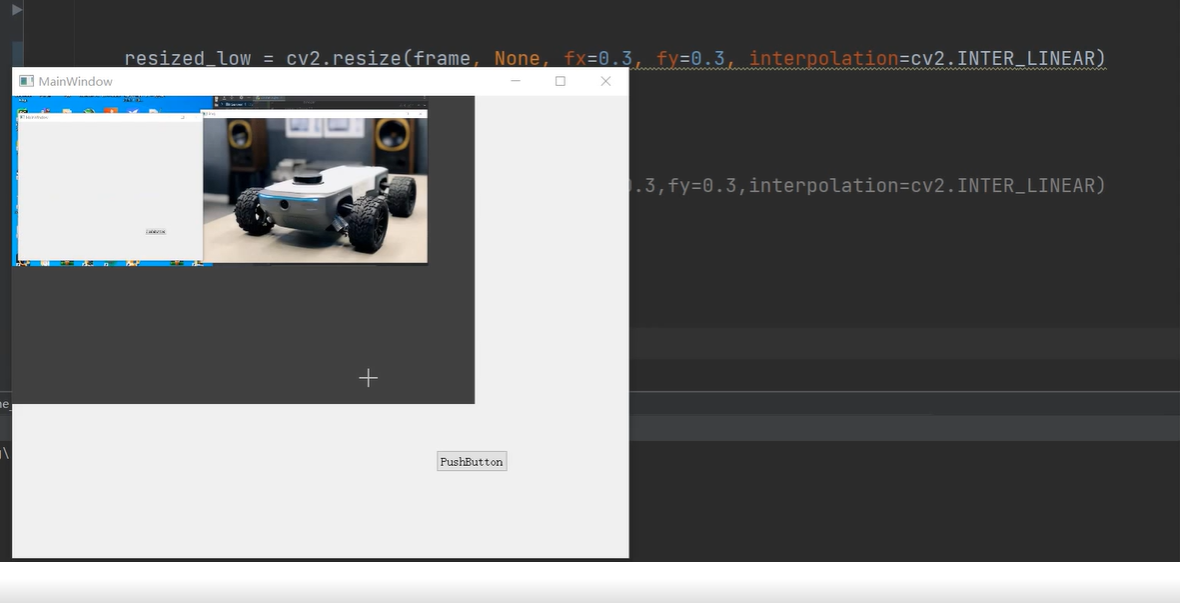
Task: Click the 'resized_low' variable in code editor
Action: [187, 59]
